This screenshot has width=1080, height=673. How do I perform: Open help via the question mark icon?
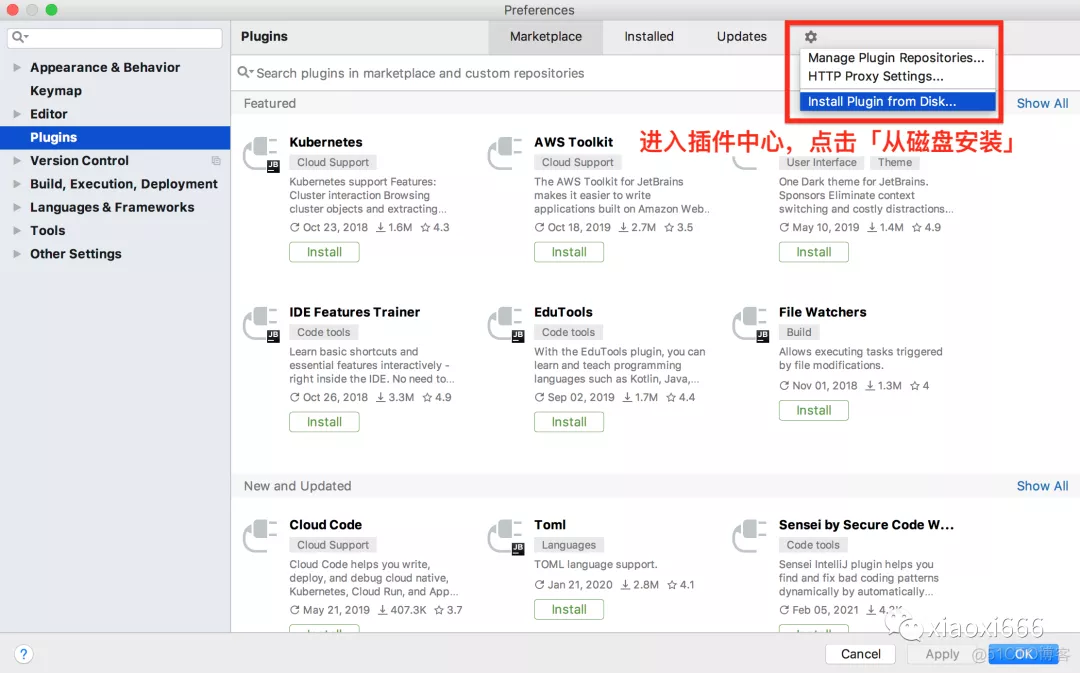tap(23, 654)
